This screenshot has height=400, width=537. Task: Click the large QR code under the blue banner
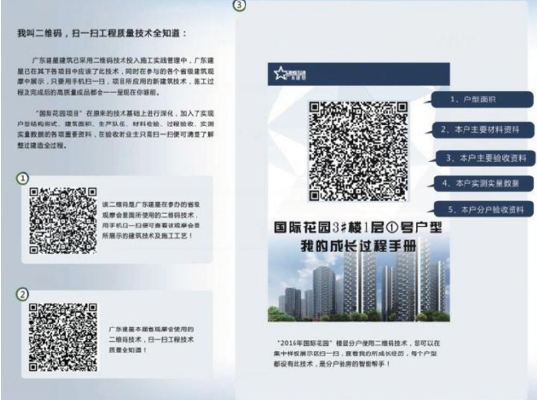(359, 151)
